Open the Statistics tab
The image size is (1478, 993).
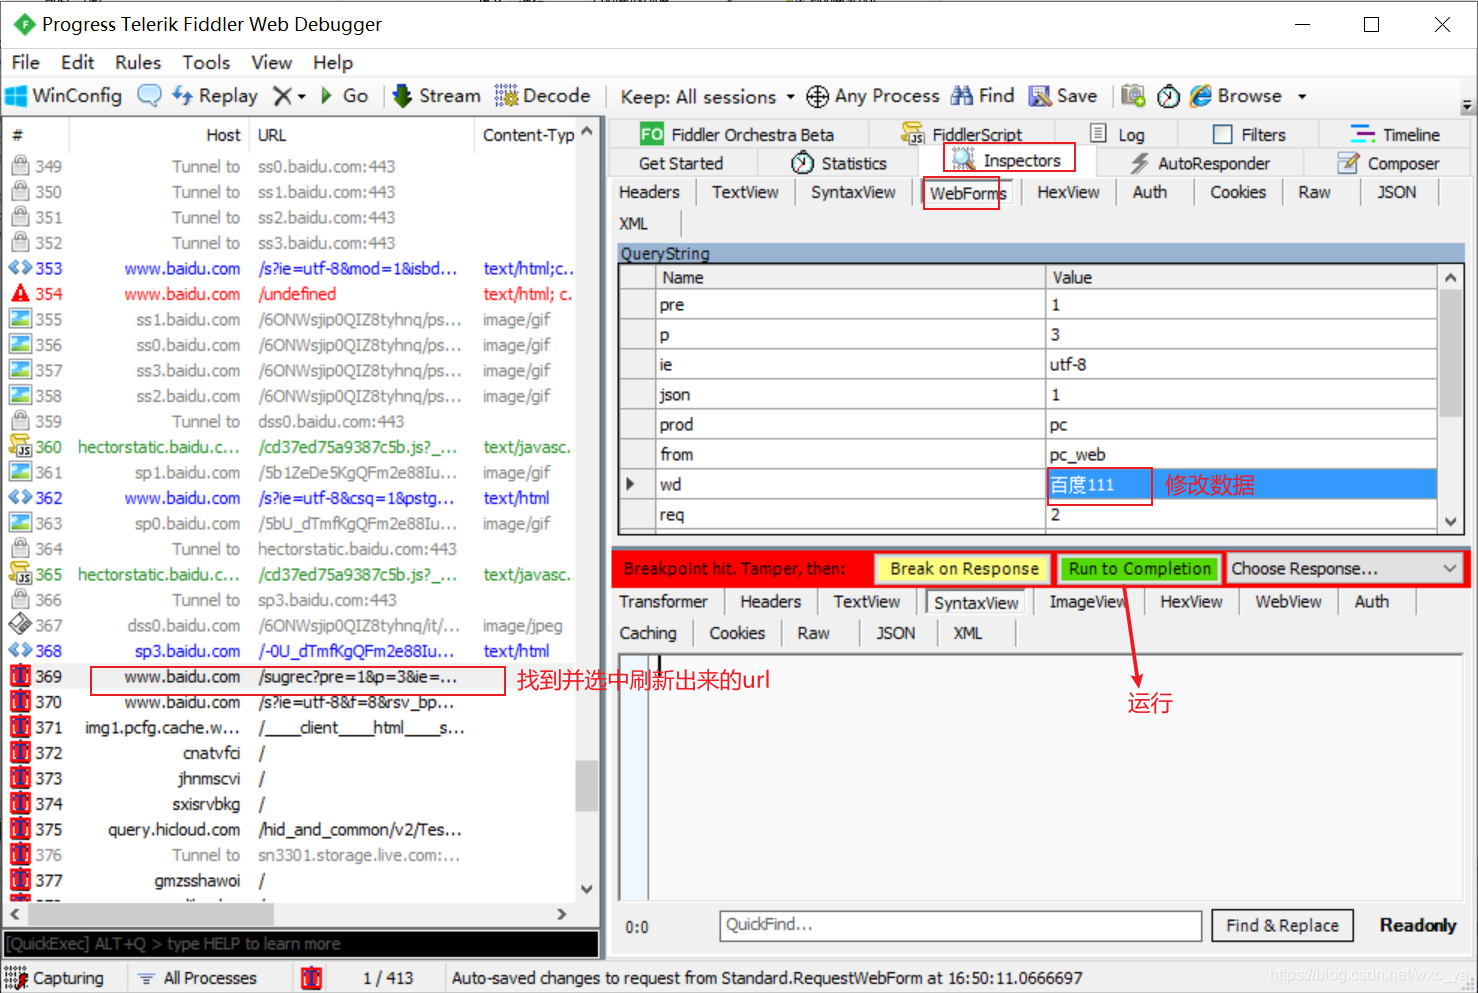[839, 163]
